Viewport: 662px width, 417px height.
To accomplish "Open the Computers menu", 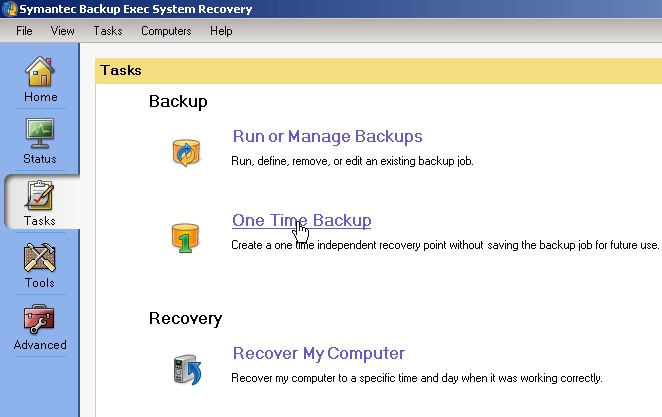I will point(166,31).
